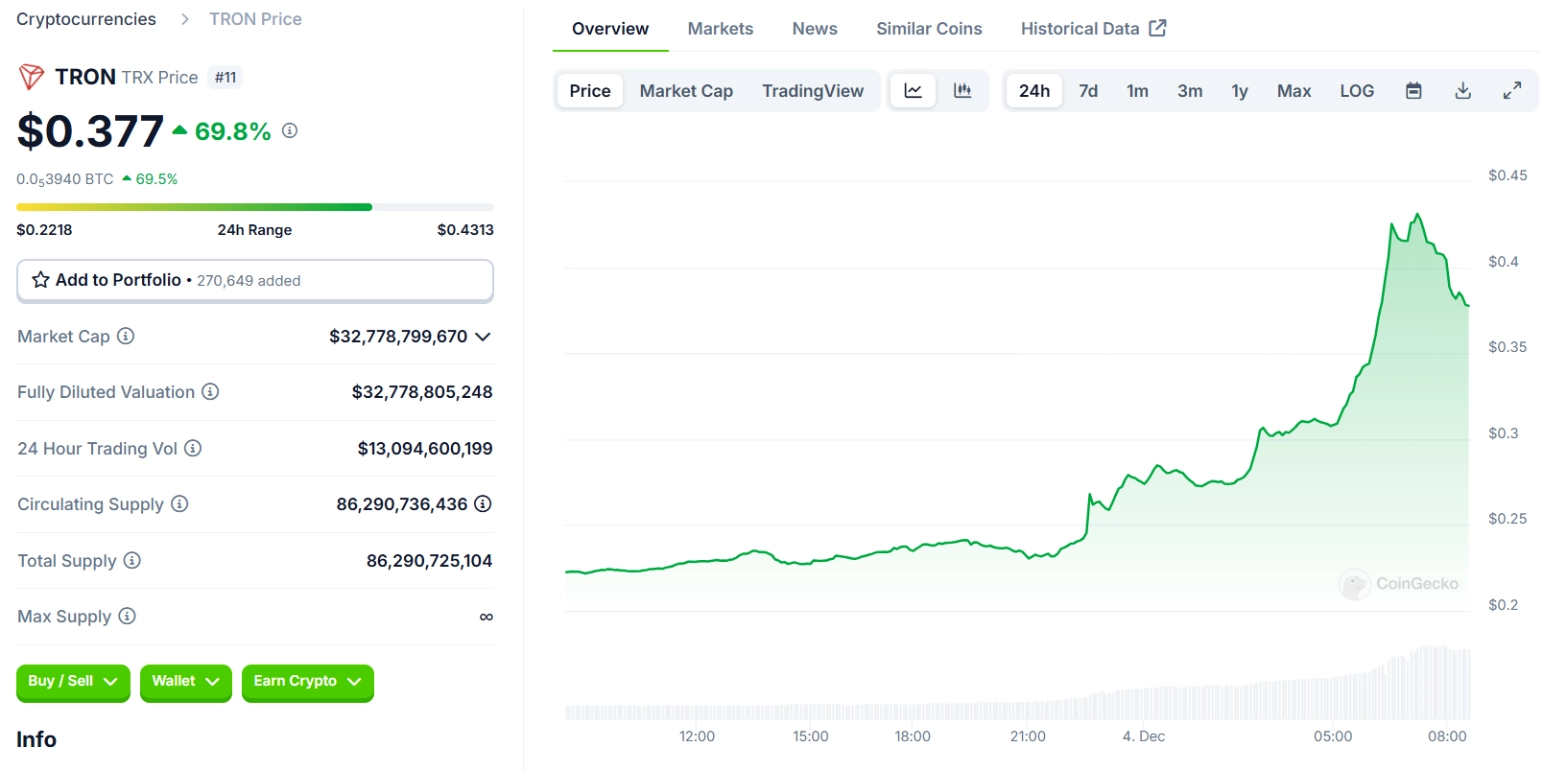Click the 24h Range progress bar
1567x770 pixels.
255,207
